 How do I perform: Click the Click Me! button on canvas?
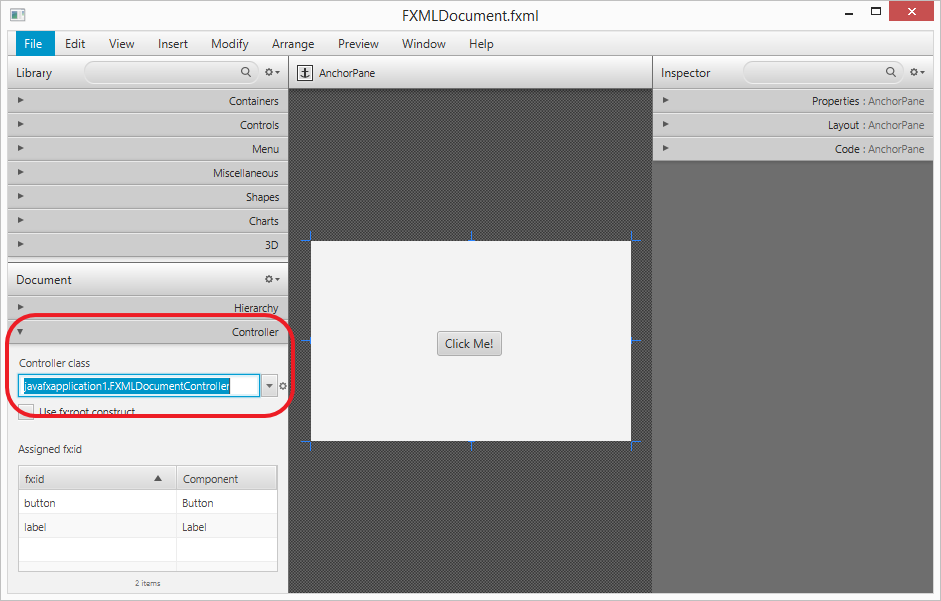coord(469,344)
